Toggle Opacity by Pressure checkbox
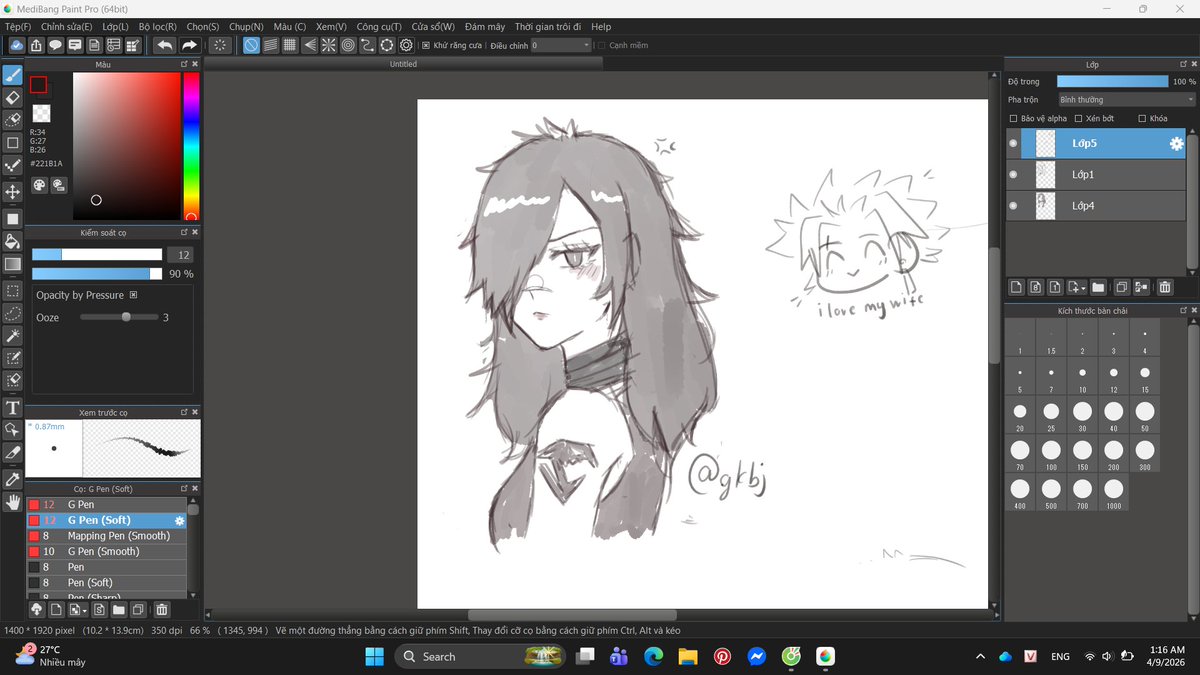Viewport: 1200px width, 675px height. (133, 295)
